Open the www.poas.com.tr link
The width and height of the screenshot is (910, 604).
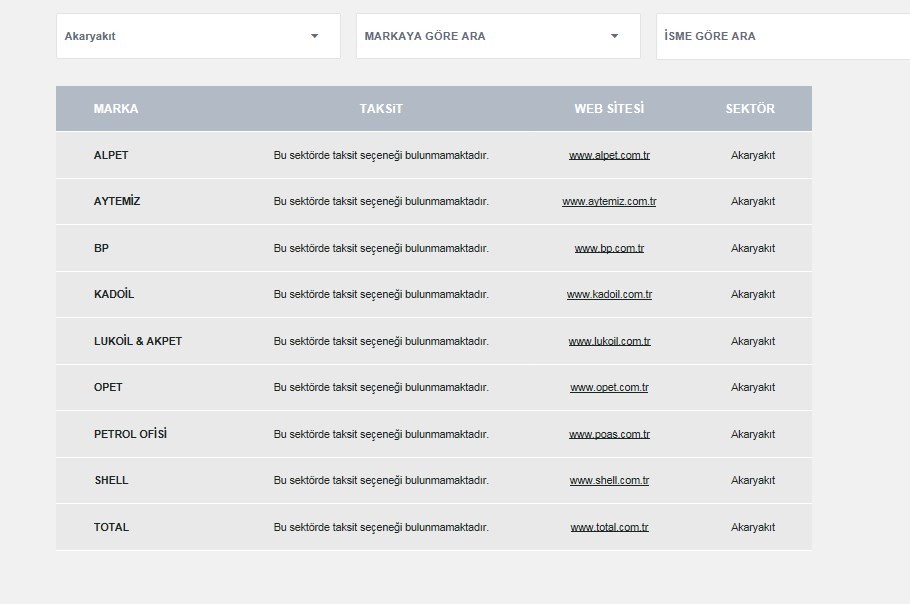(609, 434)
